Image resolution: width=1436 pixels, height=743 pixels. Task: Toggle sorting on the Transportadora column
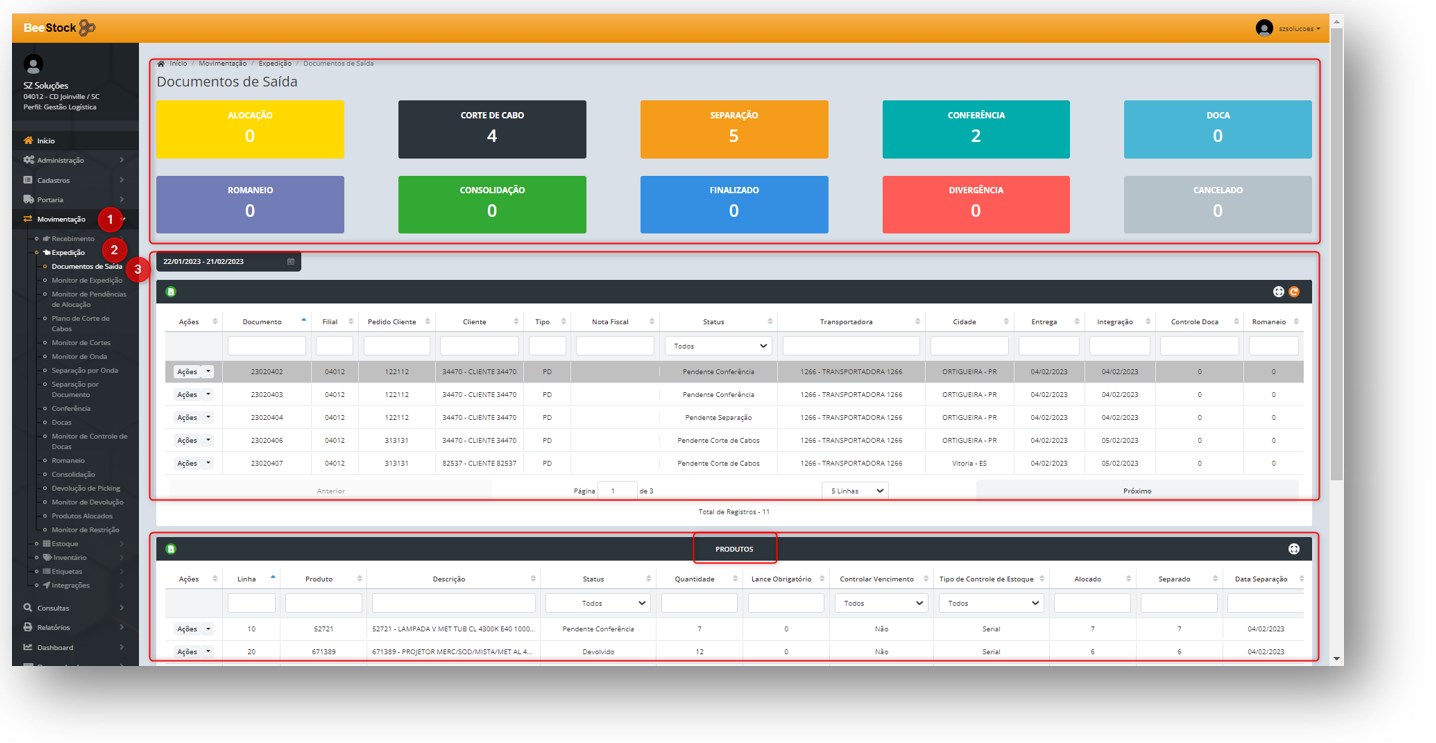(x=851, y=322)
